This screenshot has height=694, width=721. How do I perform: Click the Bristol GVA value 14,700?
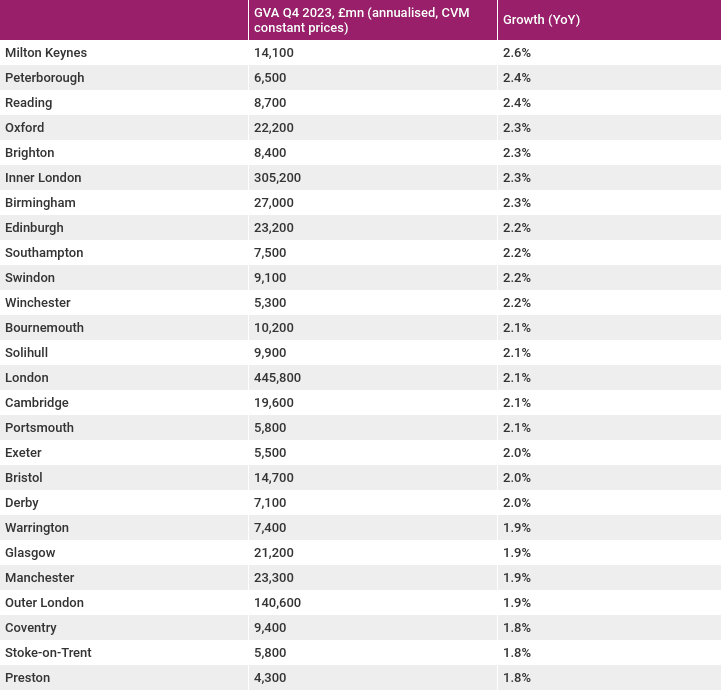click(274, 477)
